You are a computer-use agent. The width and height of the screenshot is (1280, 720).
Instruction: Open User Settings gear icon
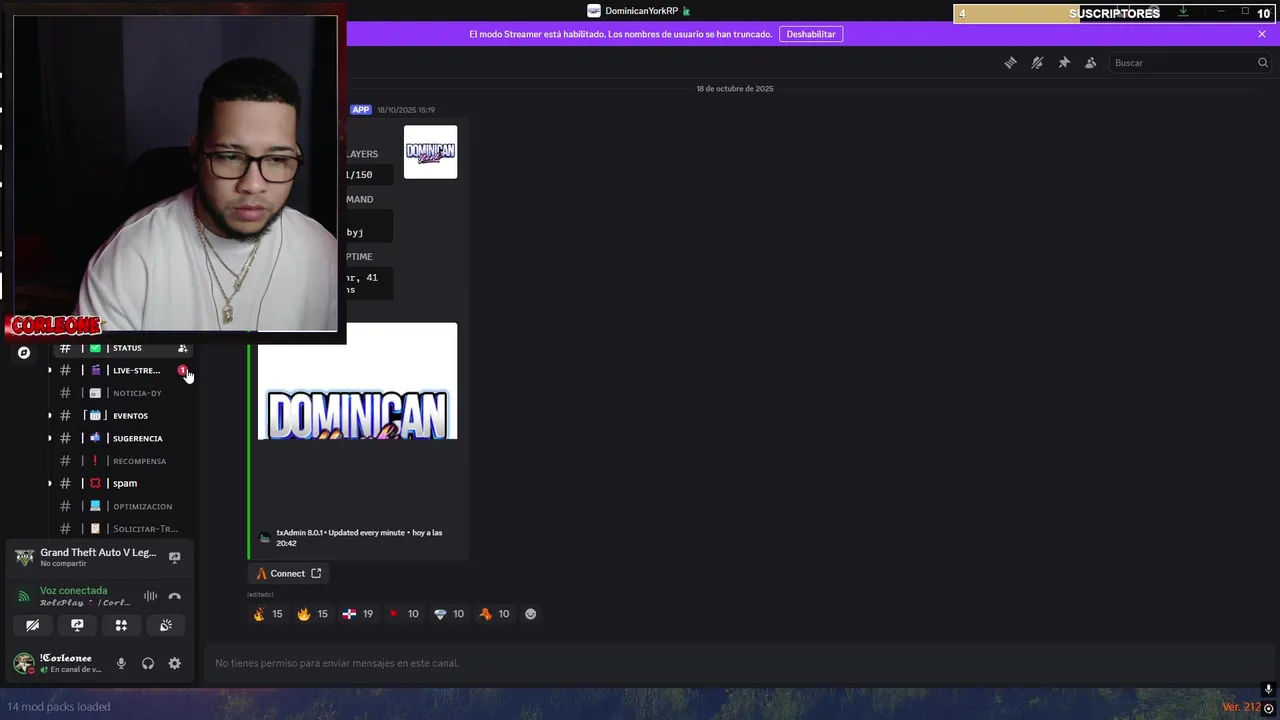tap(174, 663)
